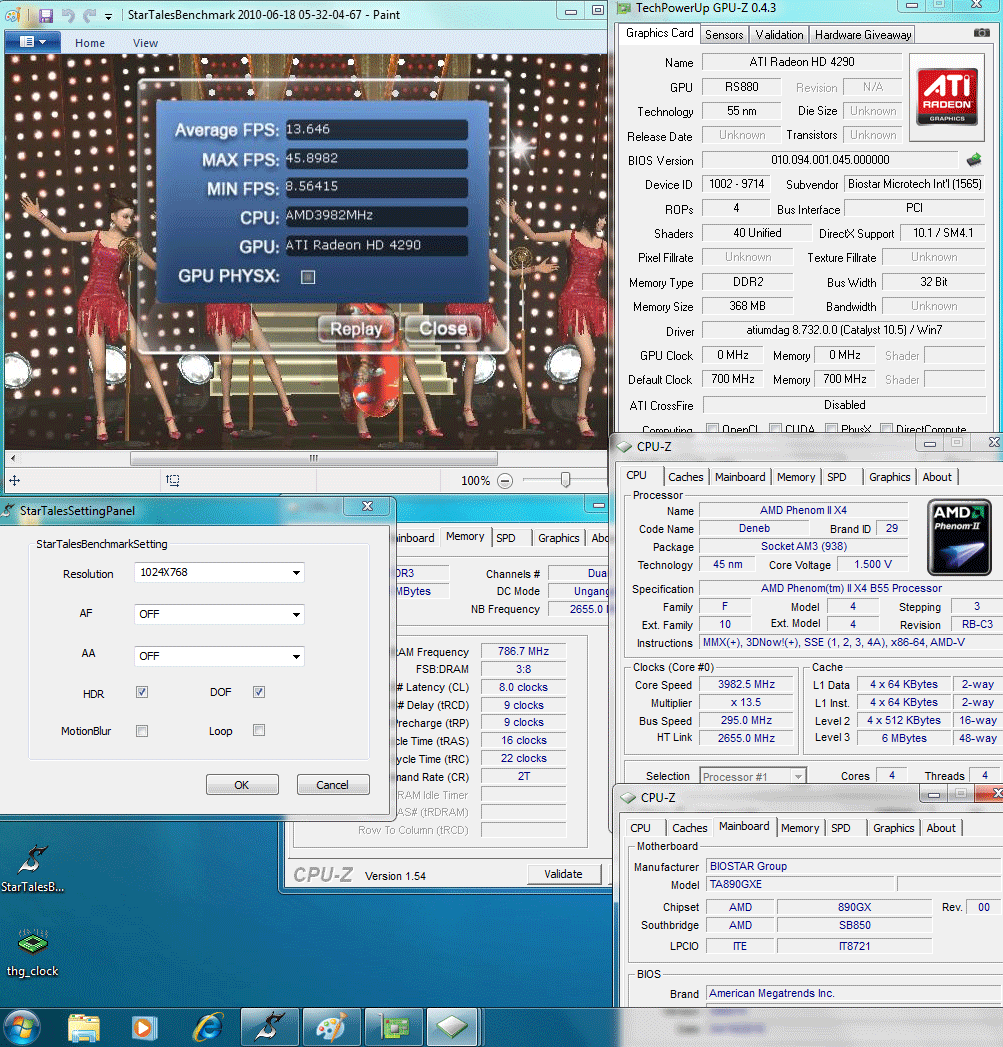
Task: Enable the Loop checkbox
Action: pyautogui.click(x=259, y=730)
